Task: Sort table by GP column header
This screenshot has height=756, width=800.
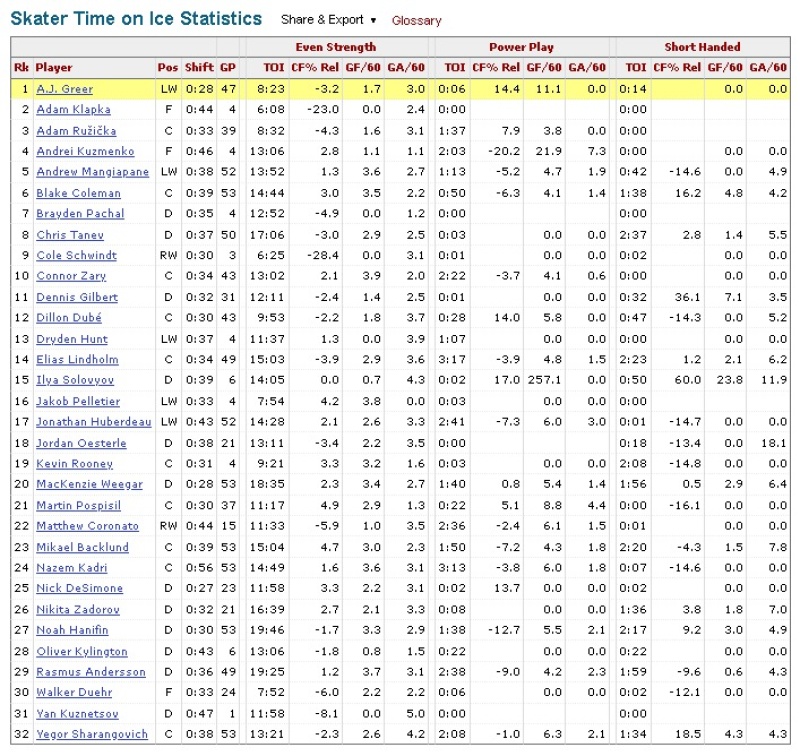Action: coord(228,67)
